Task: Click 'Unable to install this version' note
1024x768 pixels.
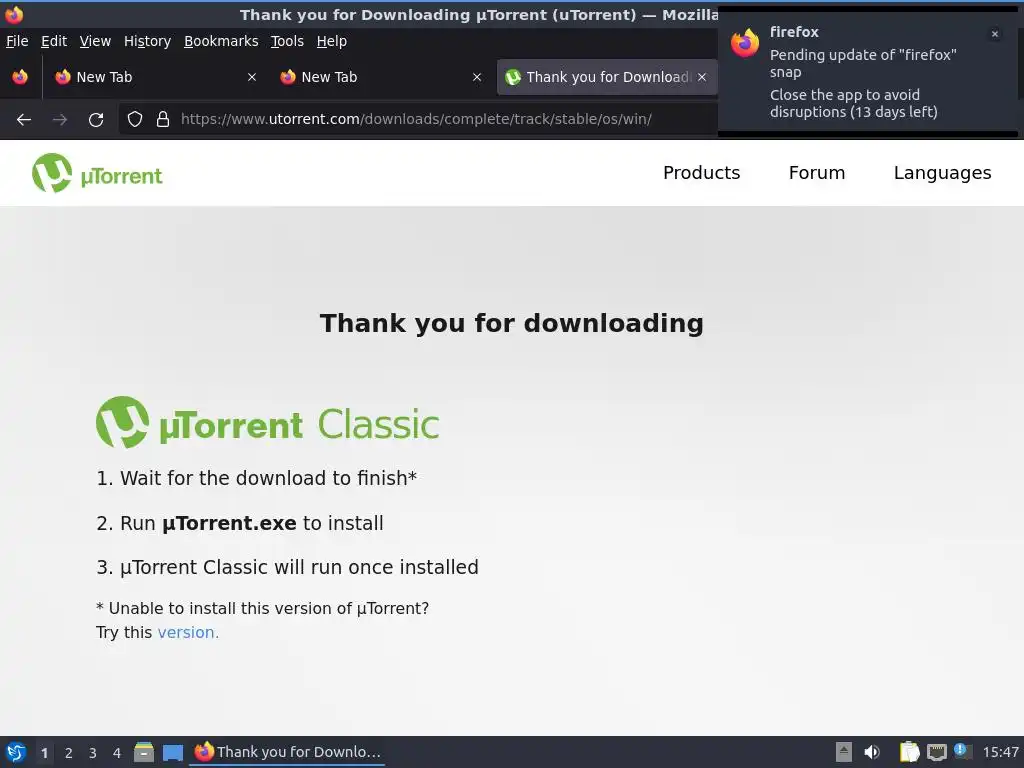Action: [263, 609]
